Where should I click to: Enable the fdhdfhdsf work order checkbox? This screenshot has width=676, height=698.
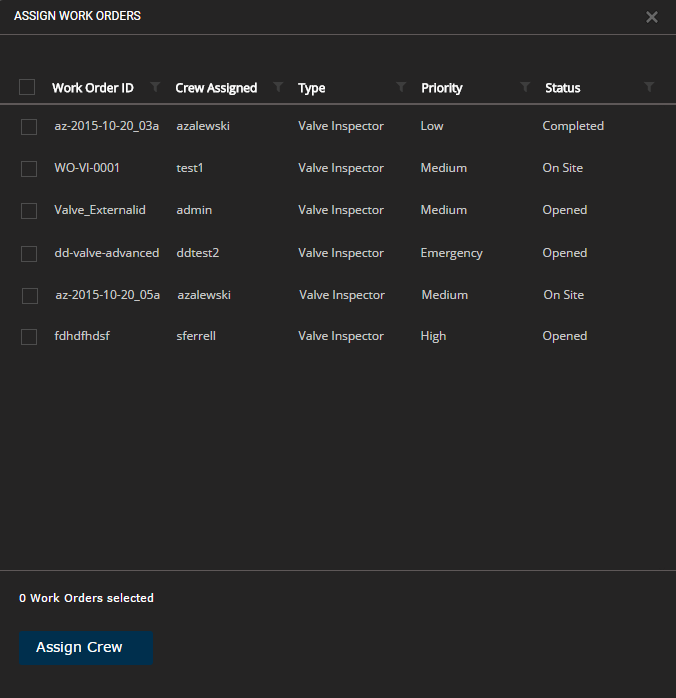(29, 337)
